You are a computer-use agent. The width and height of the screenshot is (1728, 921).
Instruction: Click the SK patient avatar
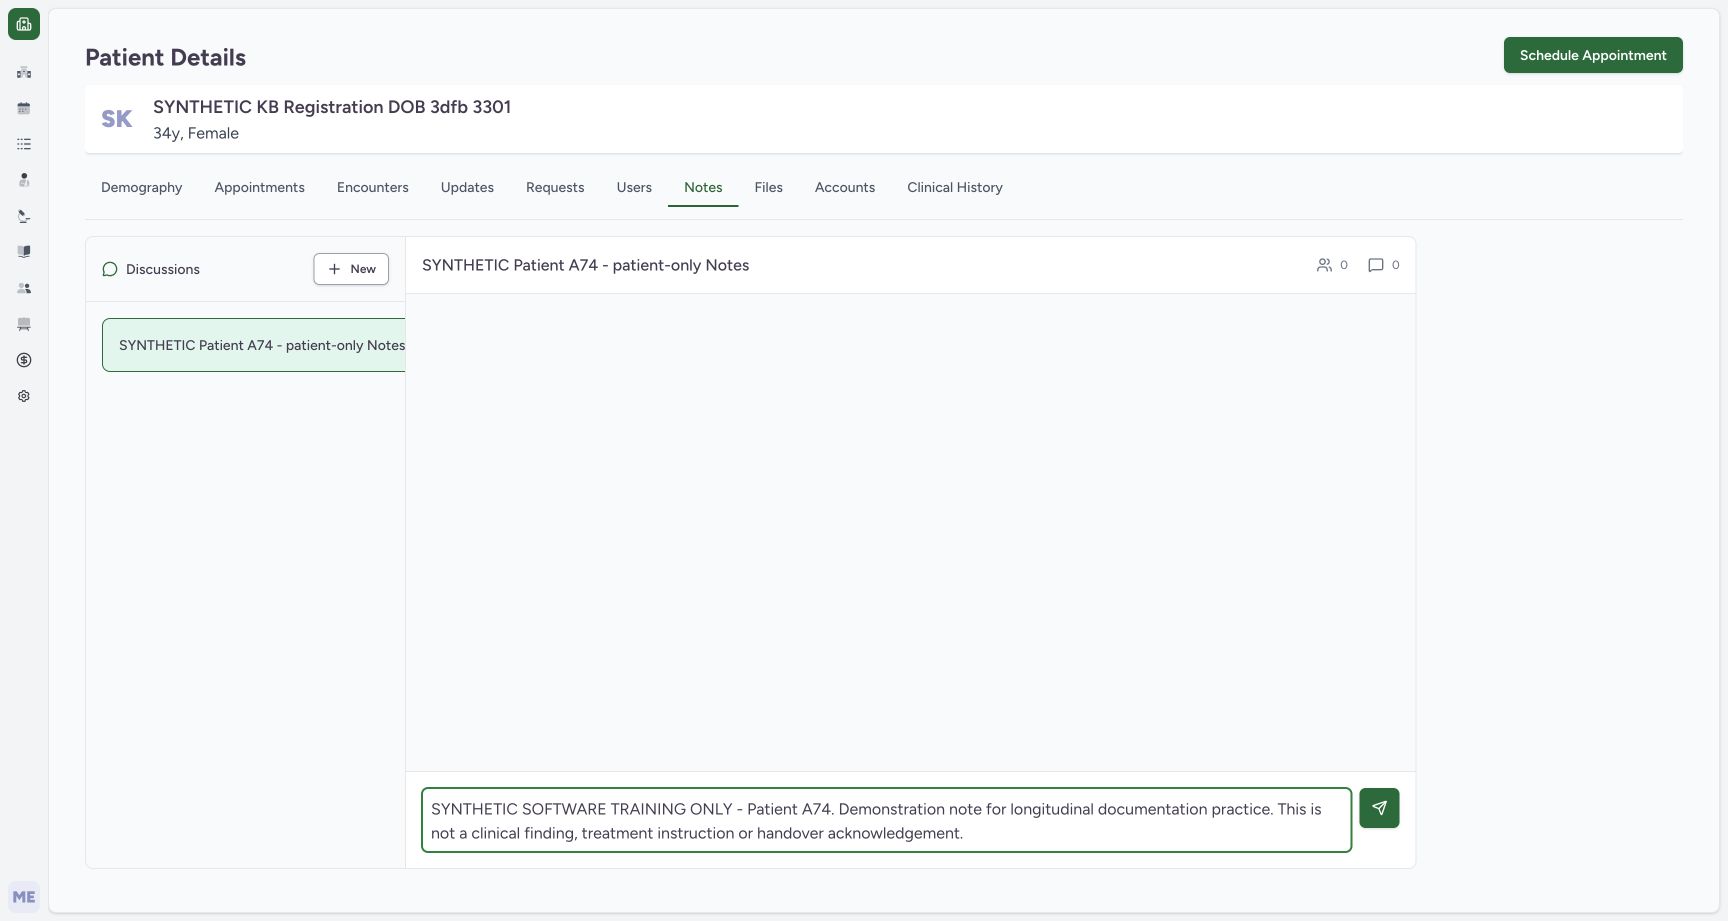pyautogui.click(x=117, y=119)
